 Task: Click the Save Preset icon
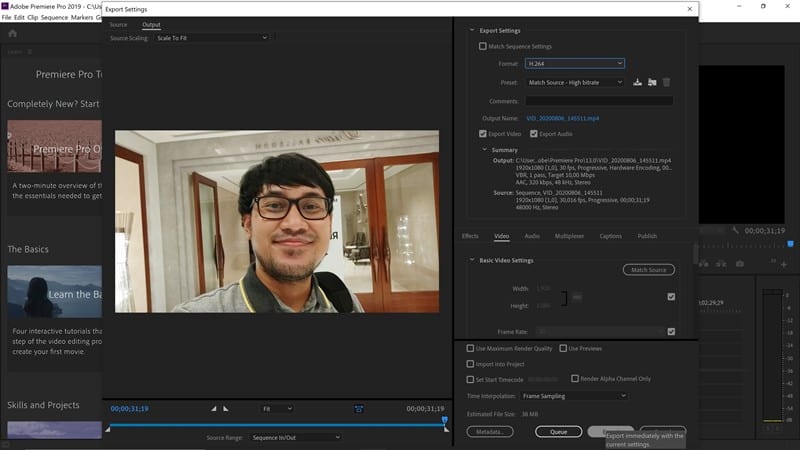click(x=637, y=82)
